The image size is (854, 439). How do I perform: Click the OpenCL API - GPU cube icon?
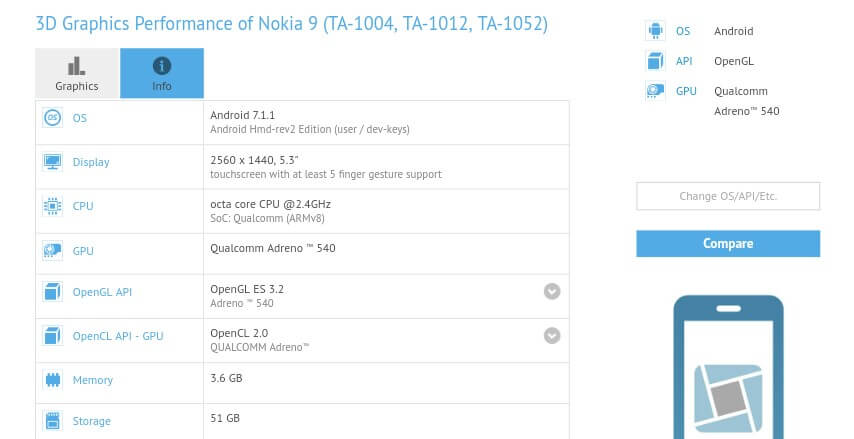point(52,336)
